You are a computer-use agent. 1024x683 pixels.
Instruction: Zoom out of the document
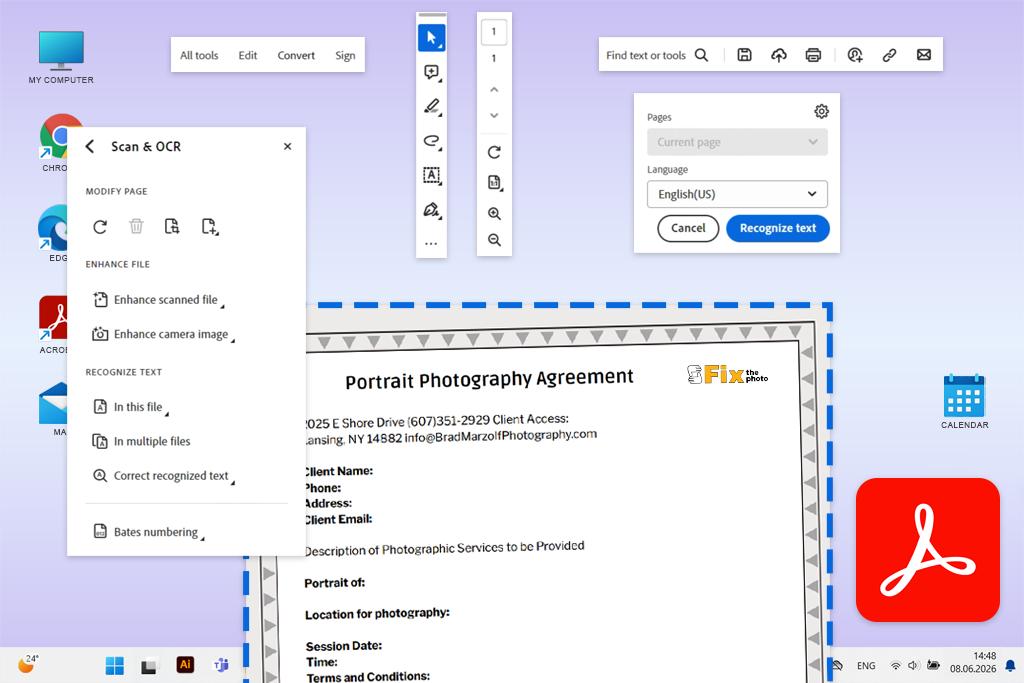pos(494,240)
